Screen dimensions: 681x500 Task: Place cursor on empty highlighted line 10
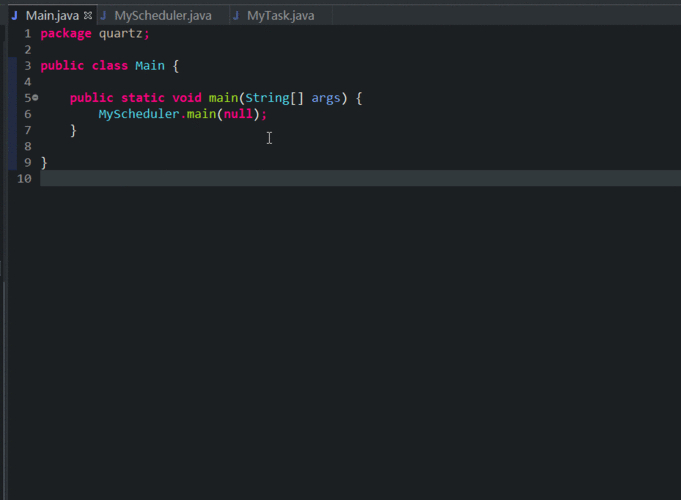[x=360, y=179]
